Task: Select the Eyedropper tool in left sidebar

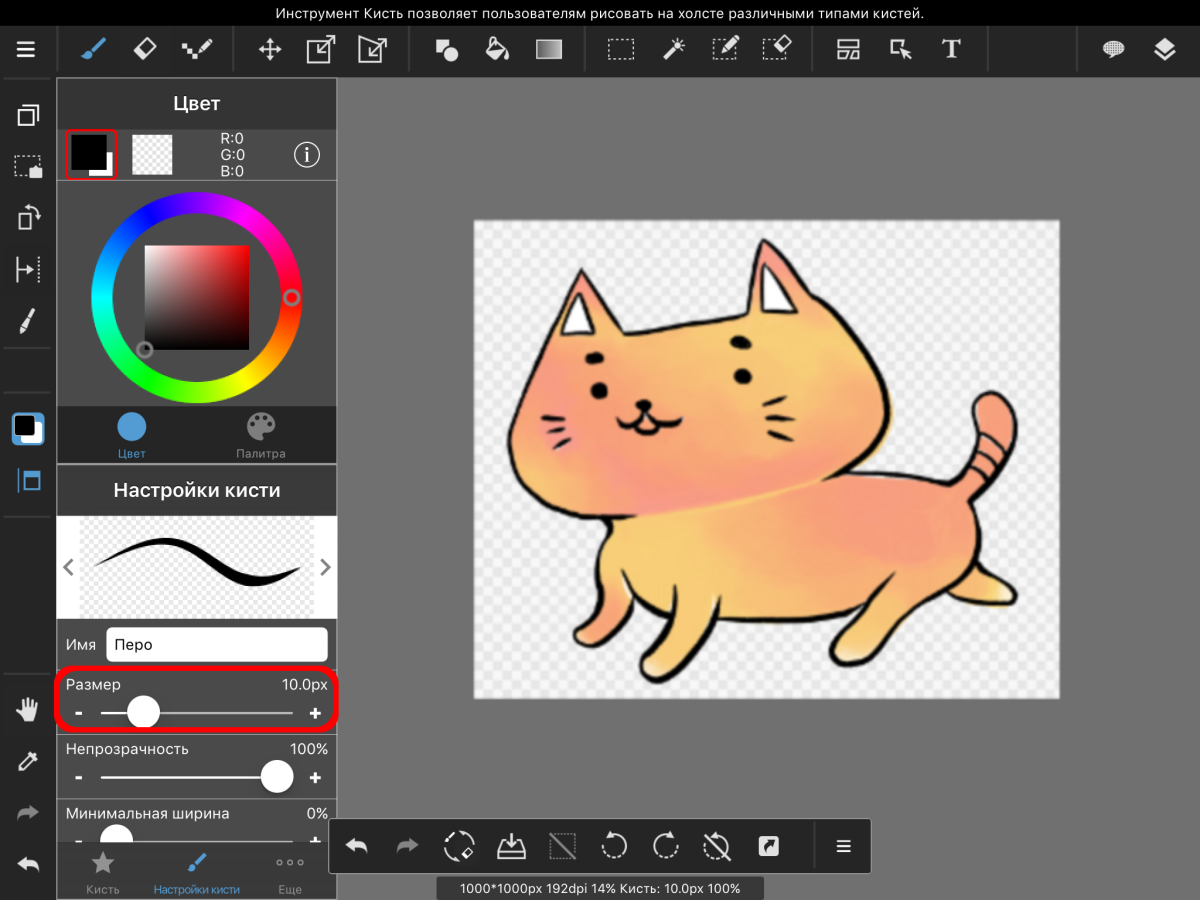Action: tap(27, 762)
